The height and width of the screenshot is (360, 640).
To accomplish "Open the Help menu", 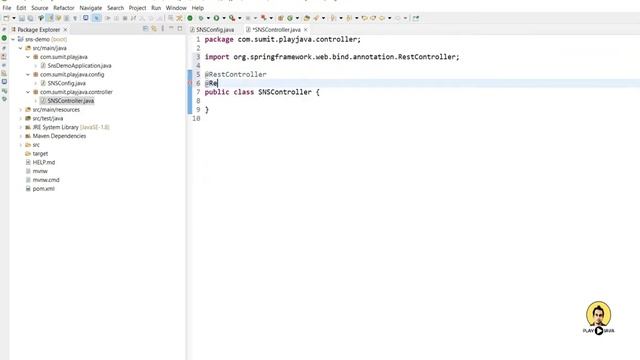I will (x=198, y=8).
